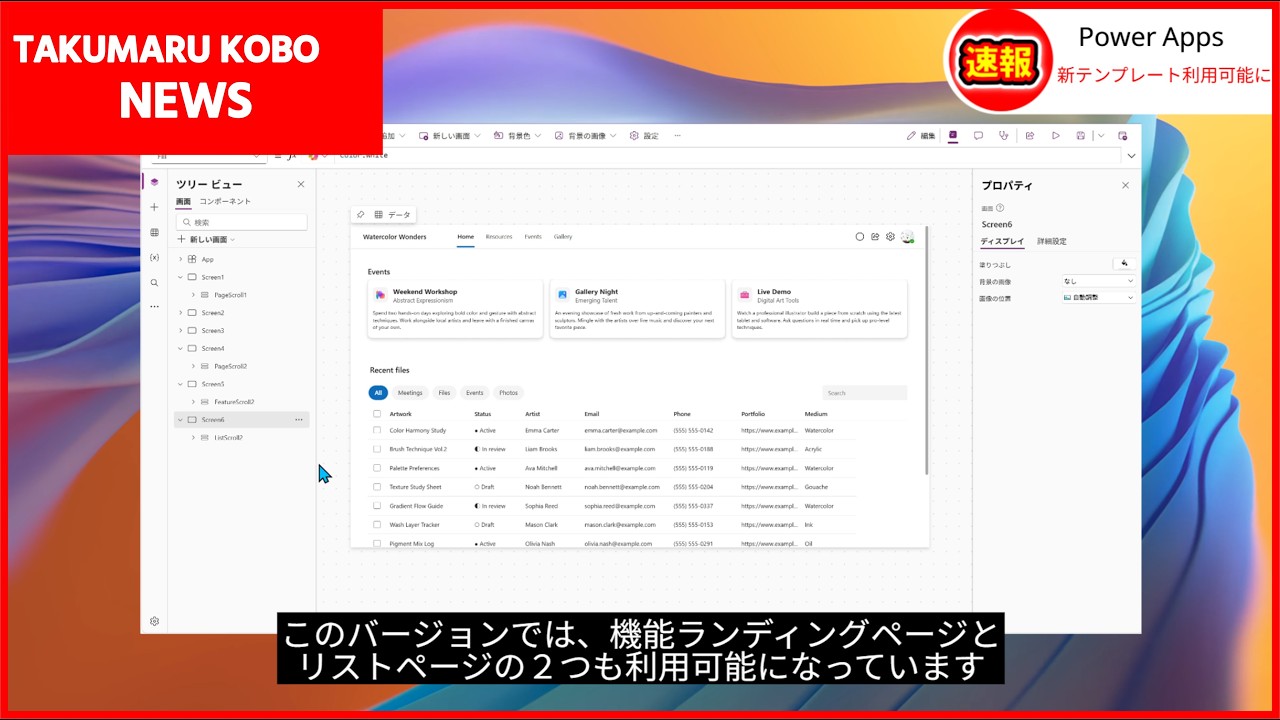Click the 編集 pencil button

point(921,136)
